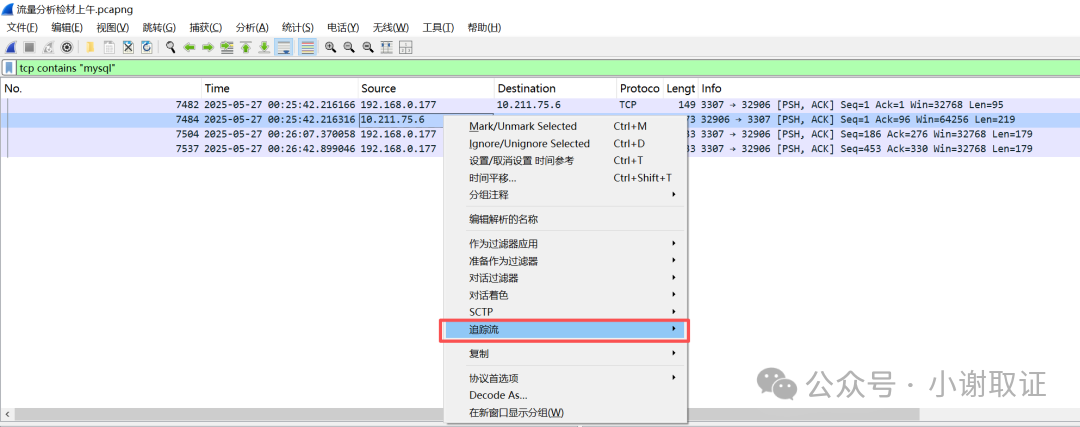The image size is (1080, 427).
Task: Expand the 协议首选项 submenu
Action: pyautogui.click(x=565, y=378)
